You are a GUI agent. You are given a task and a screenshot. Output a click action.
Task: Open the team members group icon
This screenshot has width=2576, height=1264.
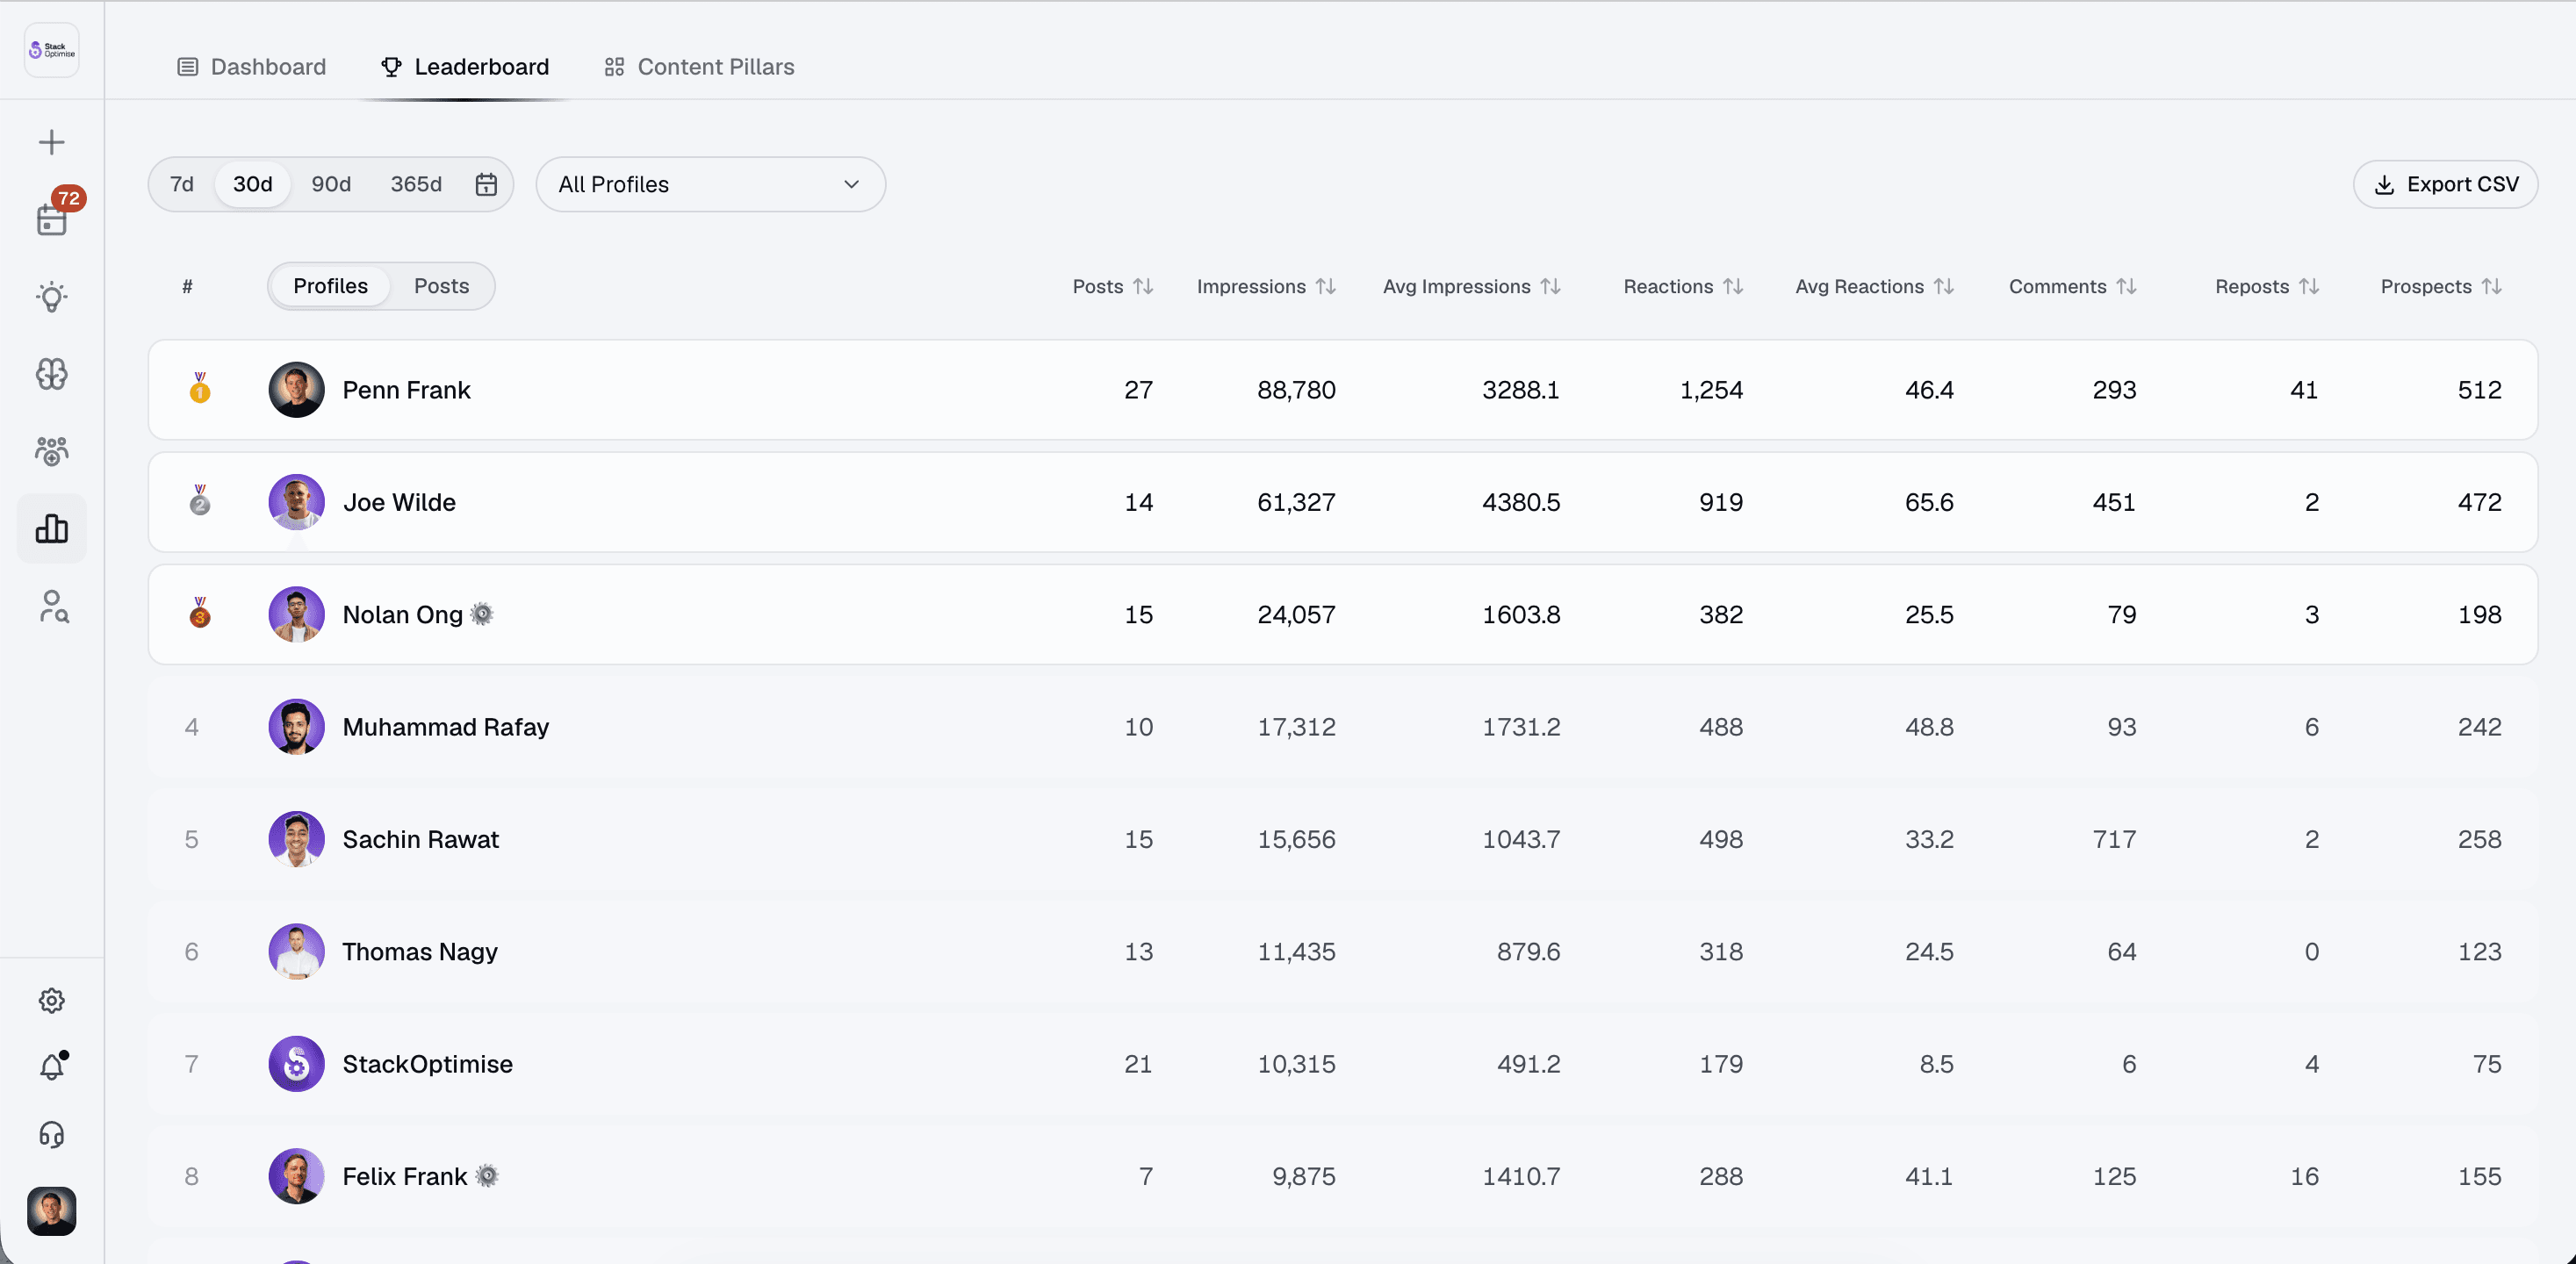[x=52, y=451]
